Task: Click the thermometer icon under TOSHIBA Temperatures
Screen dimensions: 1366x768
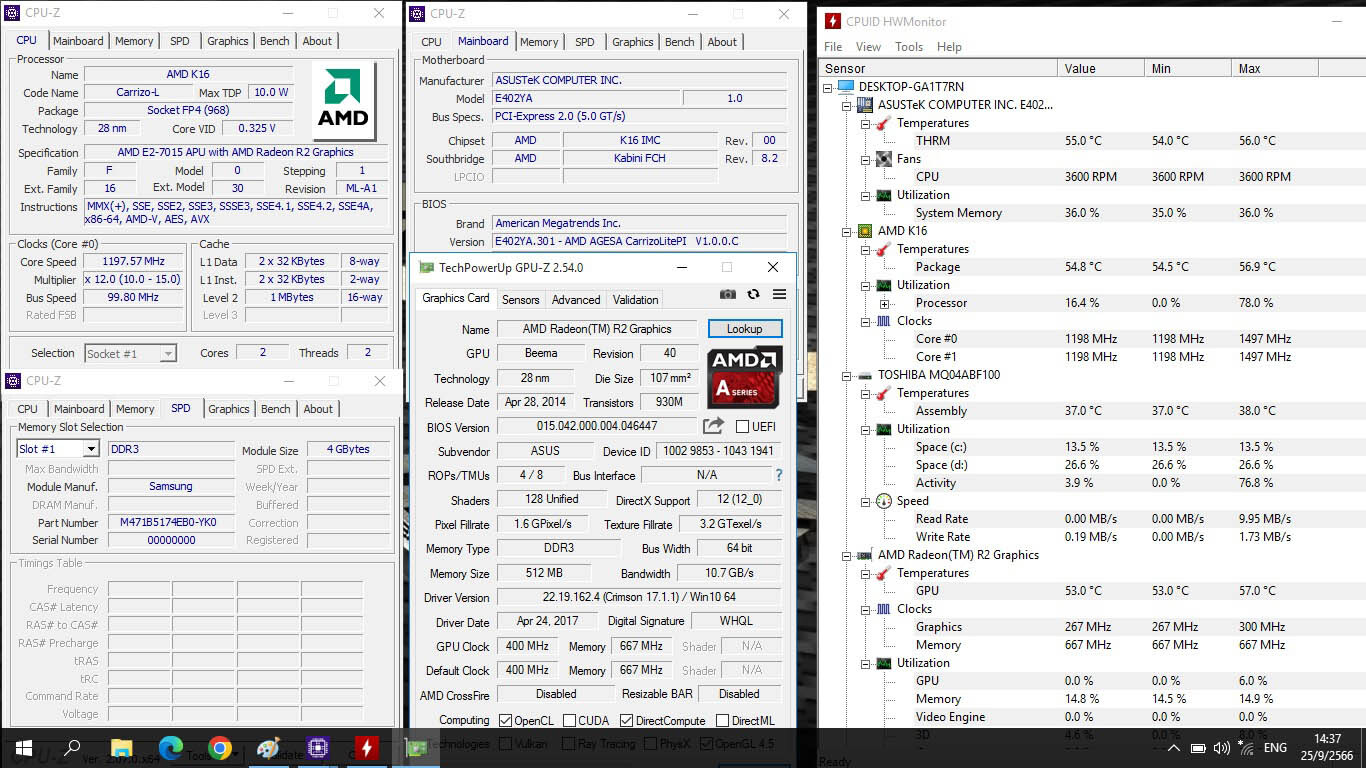Action: (x=884, y=393)
